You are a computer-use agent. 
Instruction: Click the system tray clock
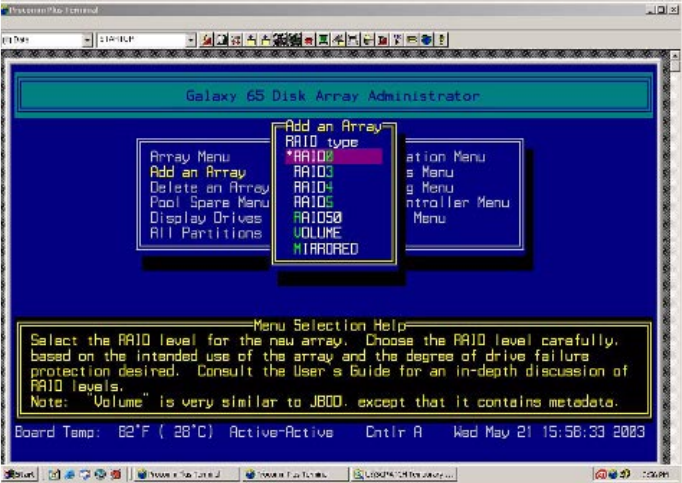(x=657, y=473)
